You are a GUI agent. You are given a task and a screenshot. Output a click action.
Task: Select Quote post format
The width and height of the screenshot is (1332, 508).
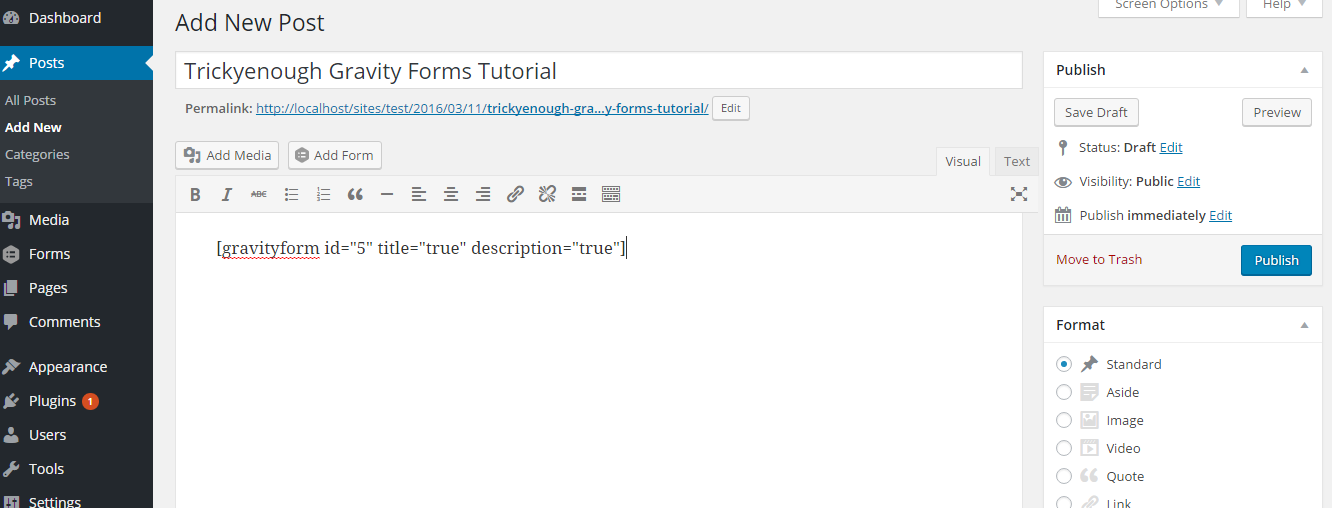pyautogui.click(x=1064, y=476)
